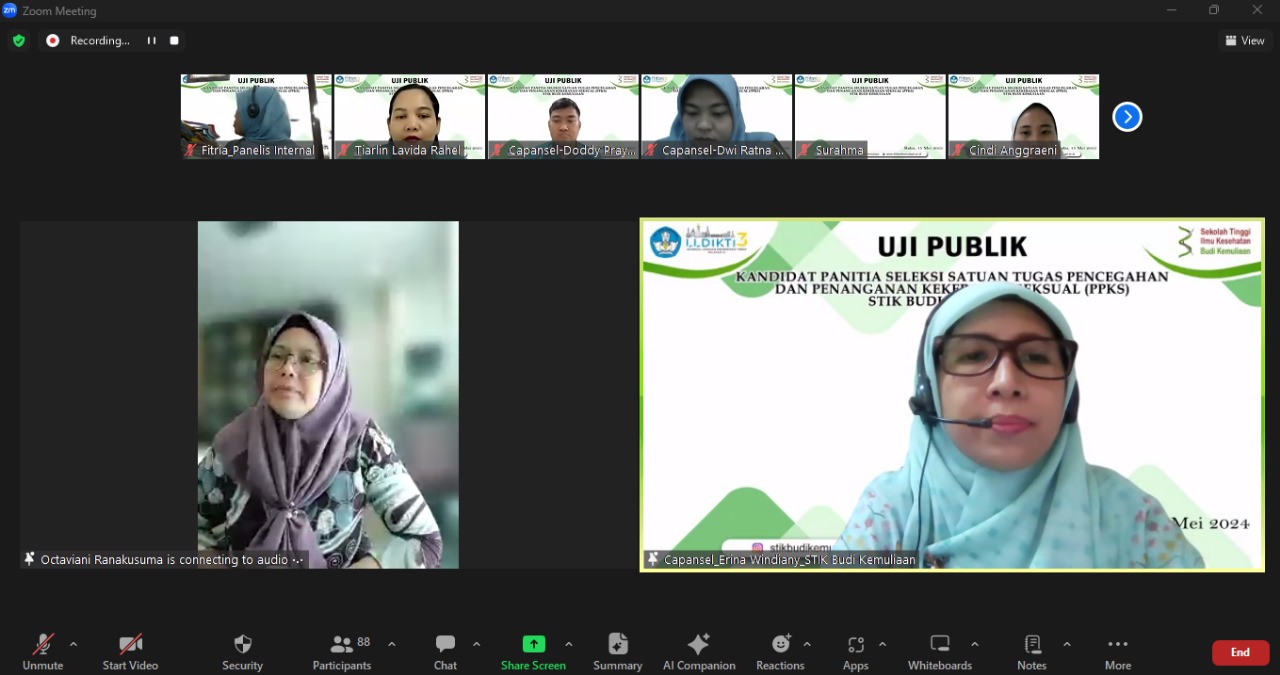1280x675 pixels.
Task: Click the pin icon beside Octaviani Ranakusuma
Action: [30, 559]
